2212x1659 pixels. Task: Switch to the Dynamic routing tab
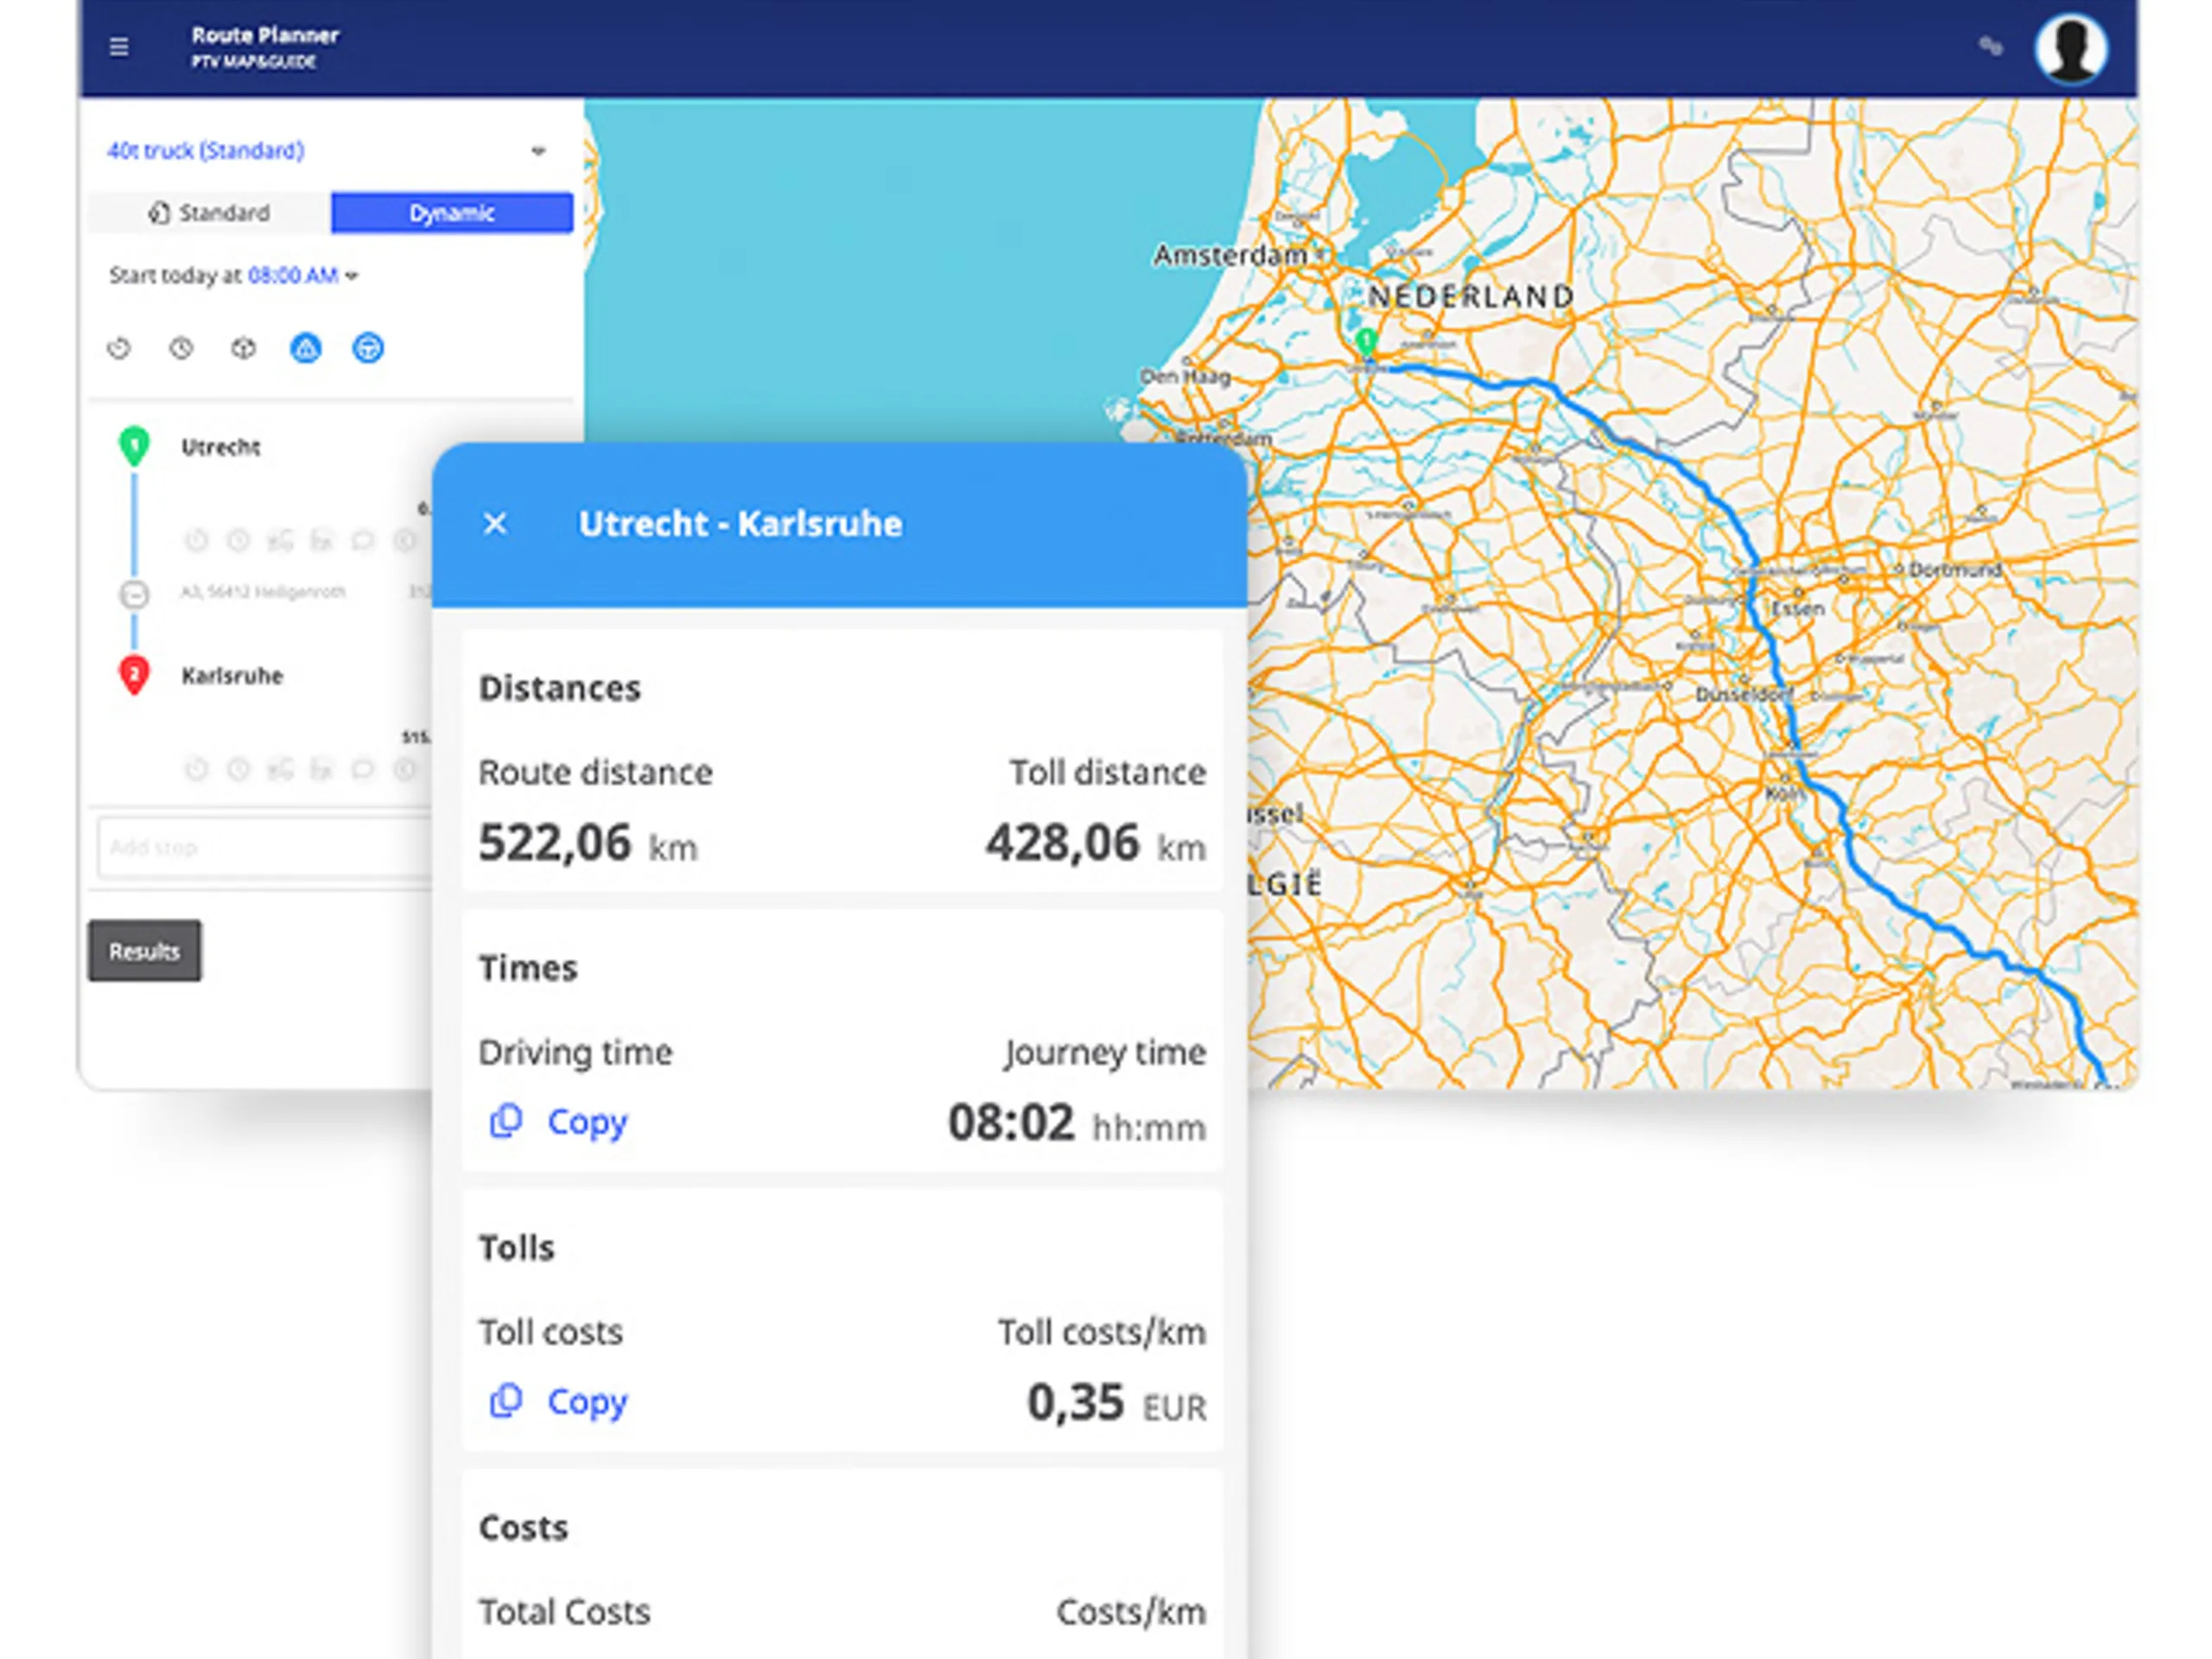452,213
